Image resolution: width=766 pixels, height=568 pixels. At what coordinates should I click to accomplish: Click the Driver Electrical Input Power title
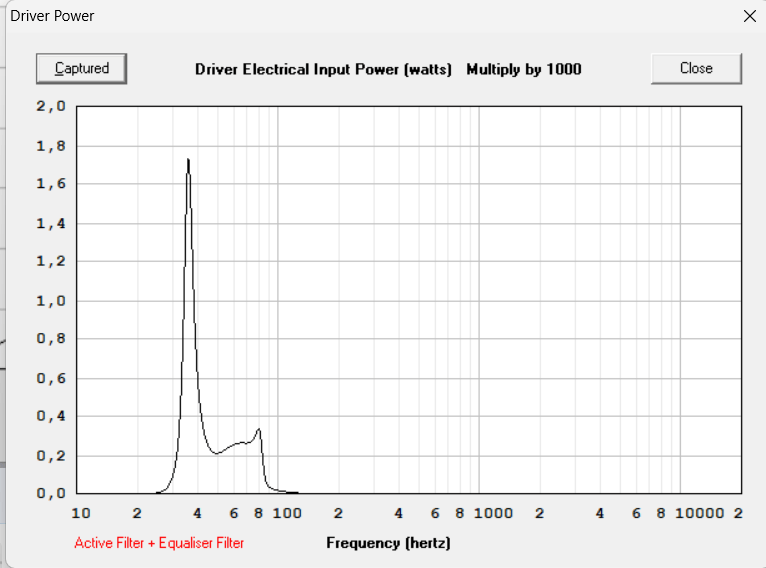[323, 69]
